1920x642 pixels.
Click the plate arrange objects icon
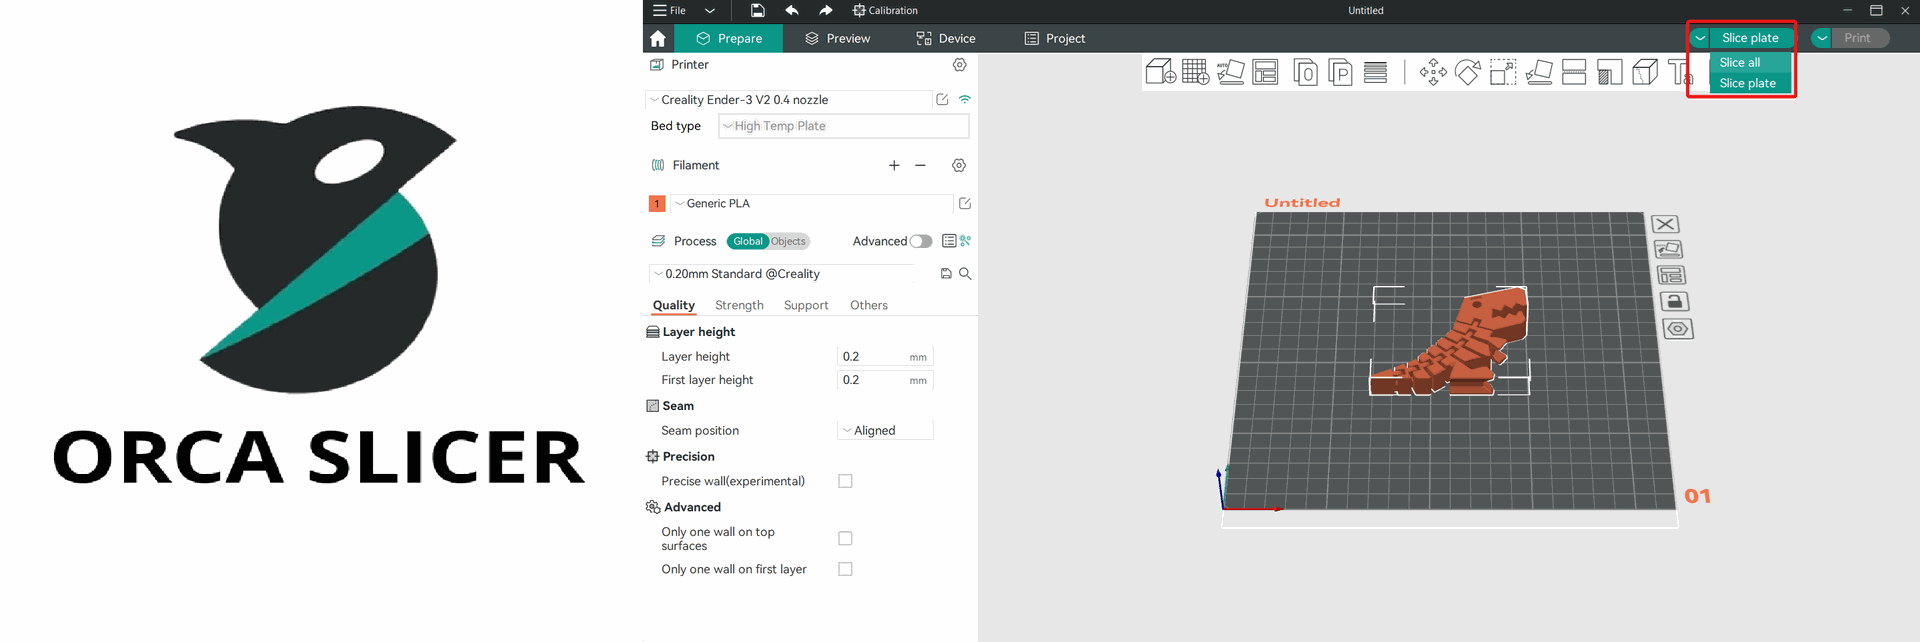[x=1671, y=275]
